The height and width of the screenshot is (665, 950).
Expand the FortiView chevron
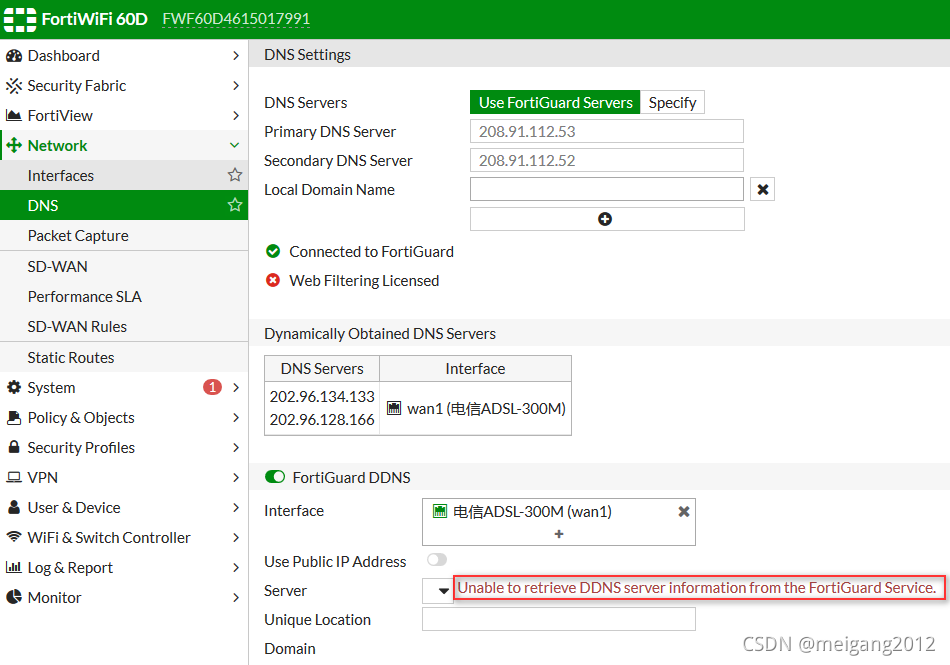pos(236,115)
